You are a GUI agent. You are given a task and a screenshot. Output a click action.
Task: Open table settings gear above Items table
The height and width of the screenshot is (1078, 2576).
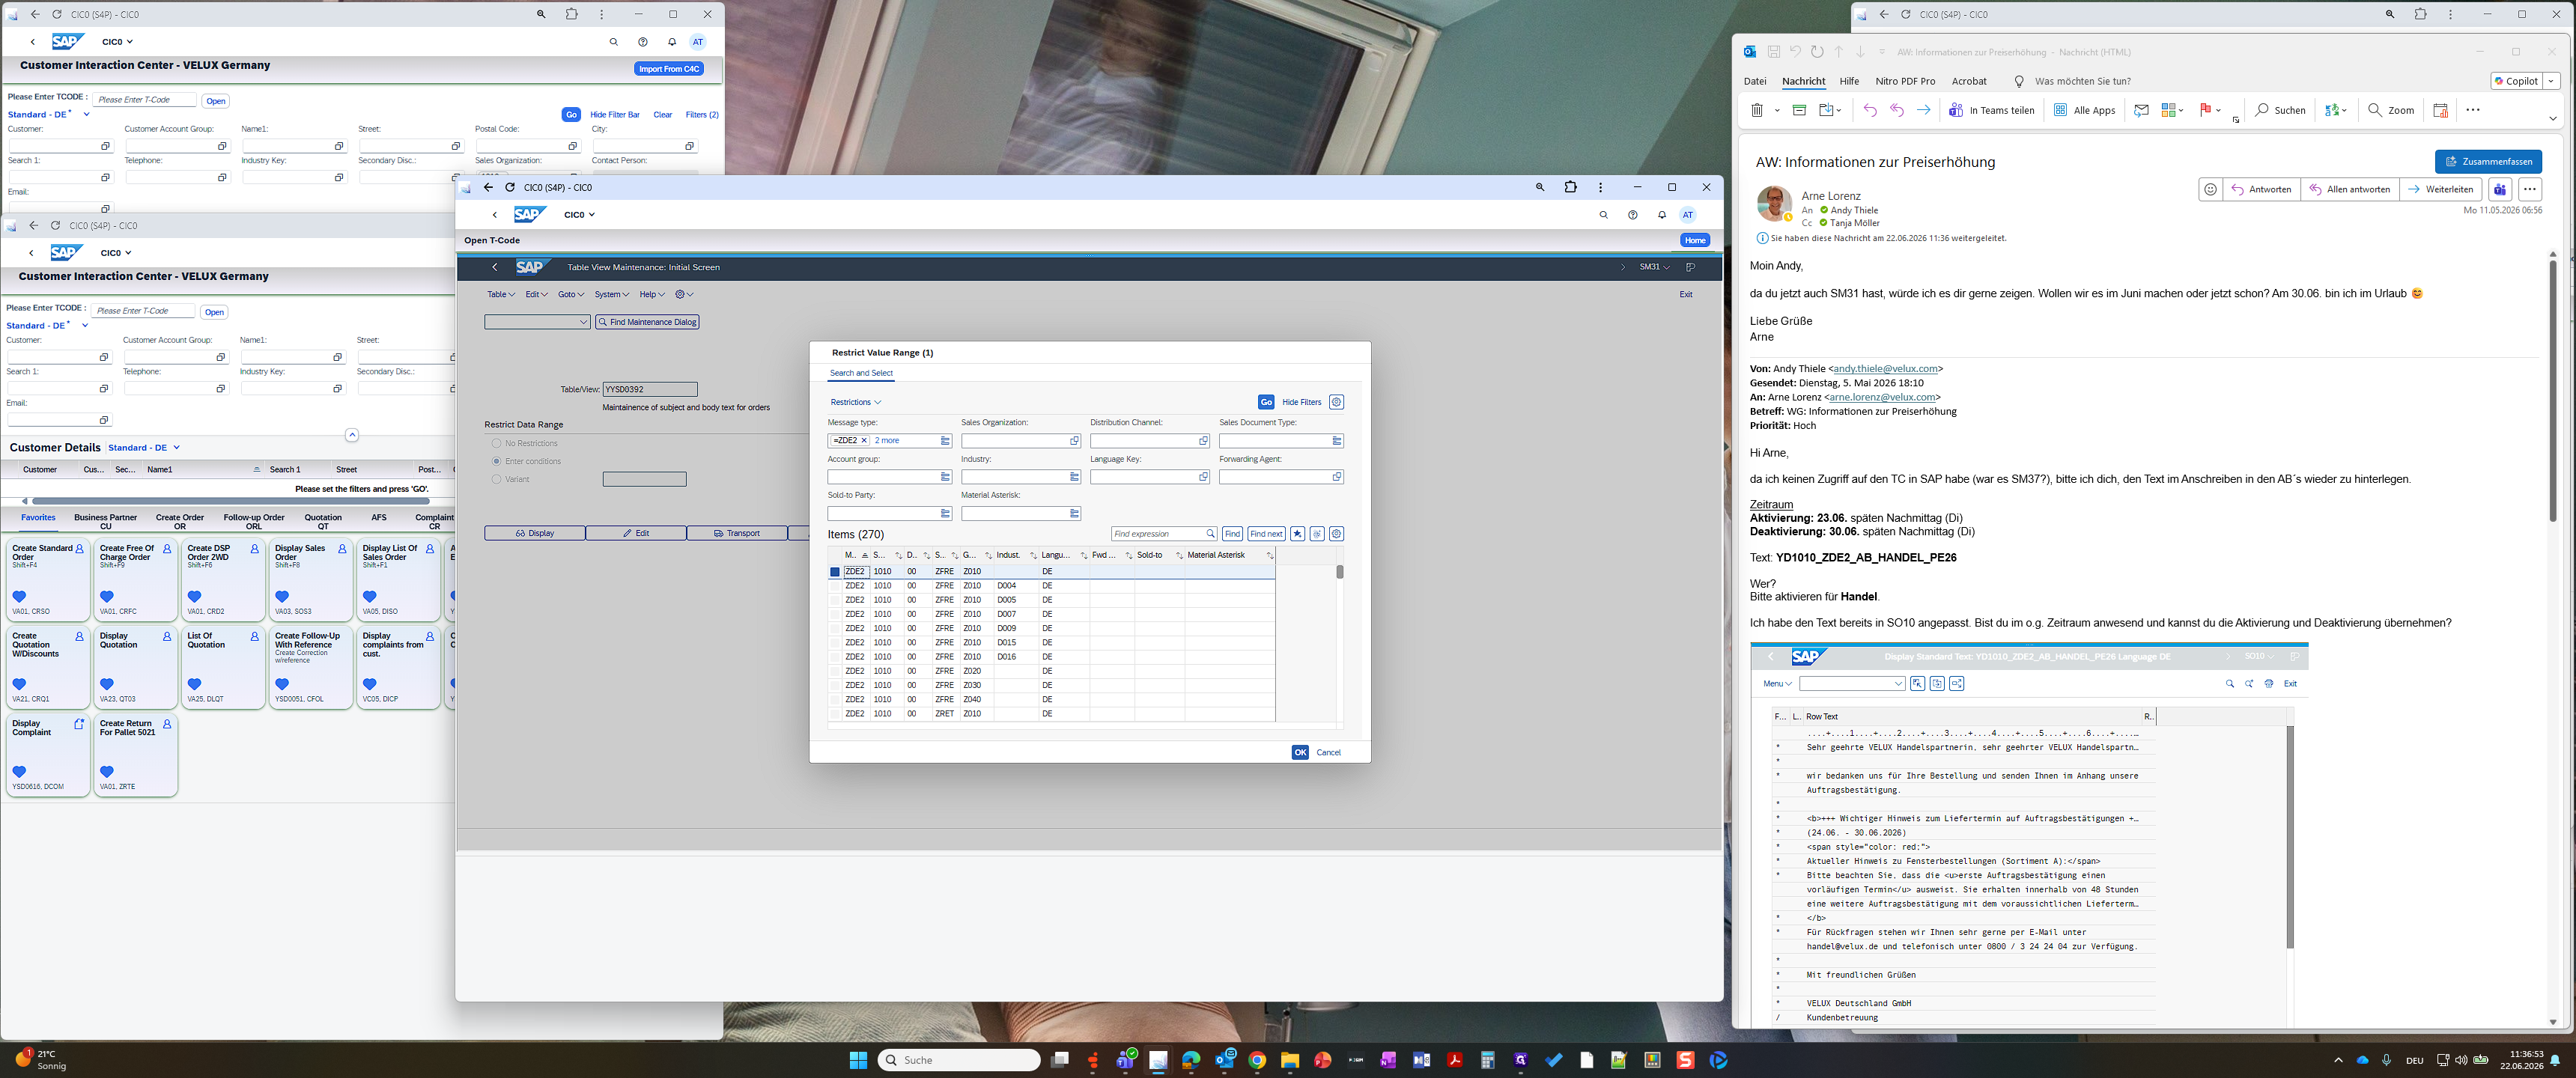[1336, 534]
